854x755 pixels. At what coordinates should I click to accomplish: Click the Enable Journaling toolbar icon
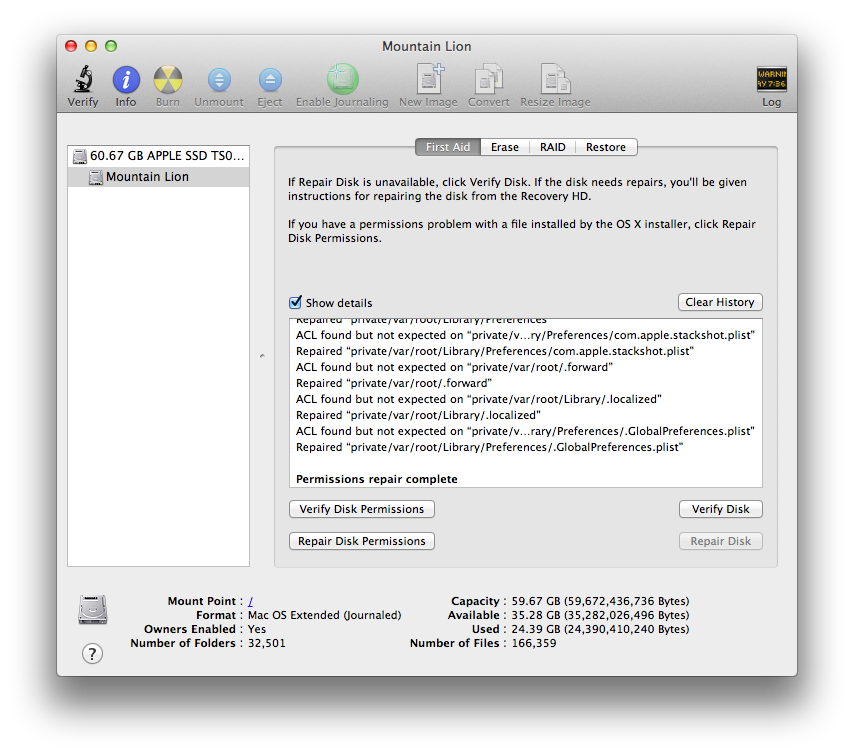343,79
